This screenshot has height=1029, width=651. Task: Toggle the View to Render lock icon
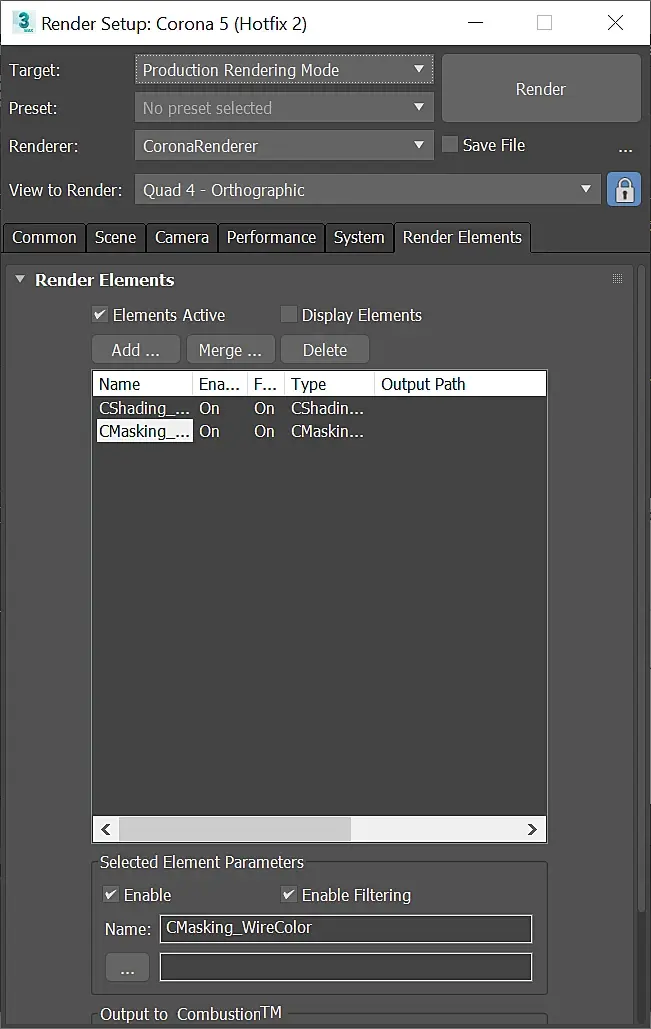click(623, 190)
